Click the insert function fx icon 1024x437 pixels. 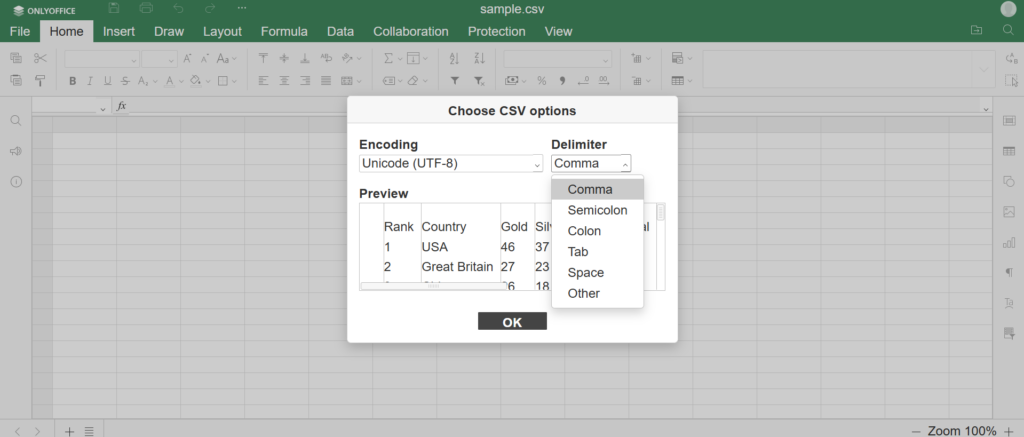122,106
